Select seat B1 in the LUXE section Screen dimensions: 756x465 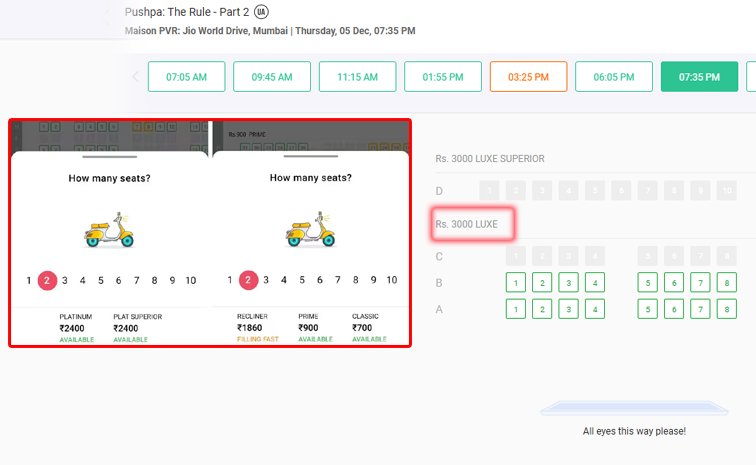click(x=516, y=283)
